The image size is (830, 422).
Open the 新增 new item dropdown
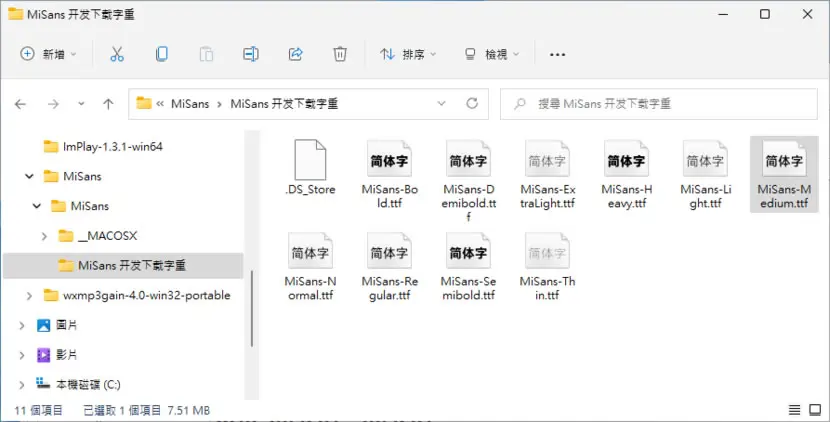(x=48, y=54)
